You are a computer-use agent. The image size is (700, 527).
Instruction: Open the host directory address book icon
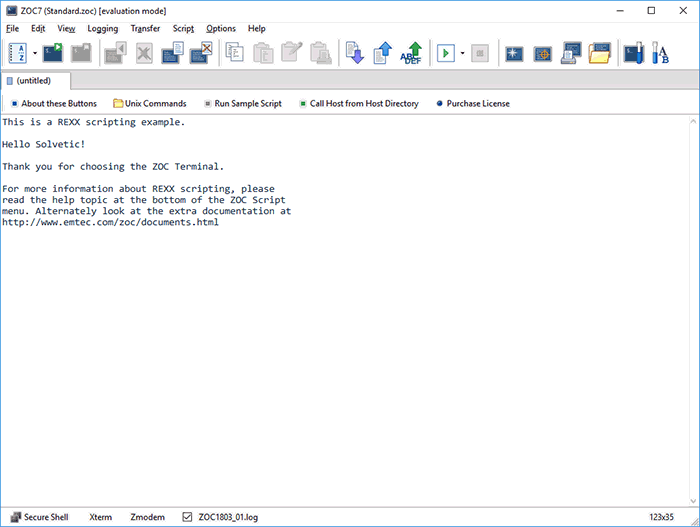[18, 53]
